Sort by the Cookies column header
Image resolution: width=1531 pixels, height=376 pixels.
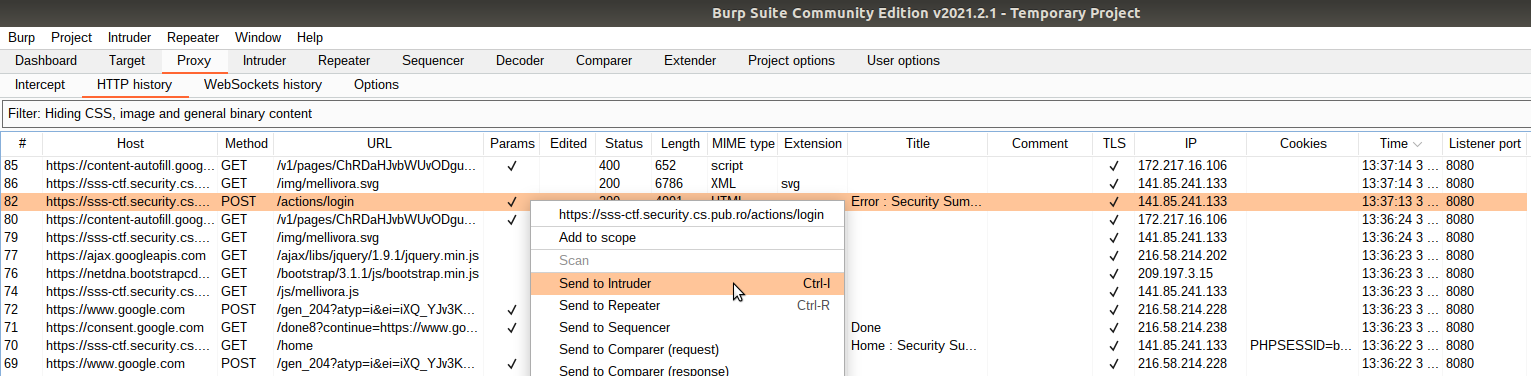point(1303,144)
